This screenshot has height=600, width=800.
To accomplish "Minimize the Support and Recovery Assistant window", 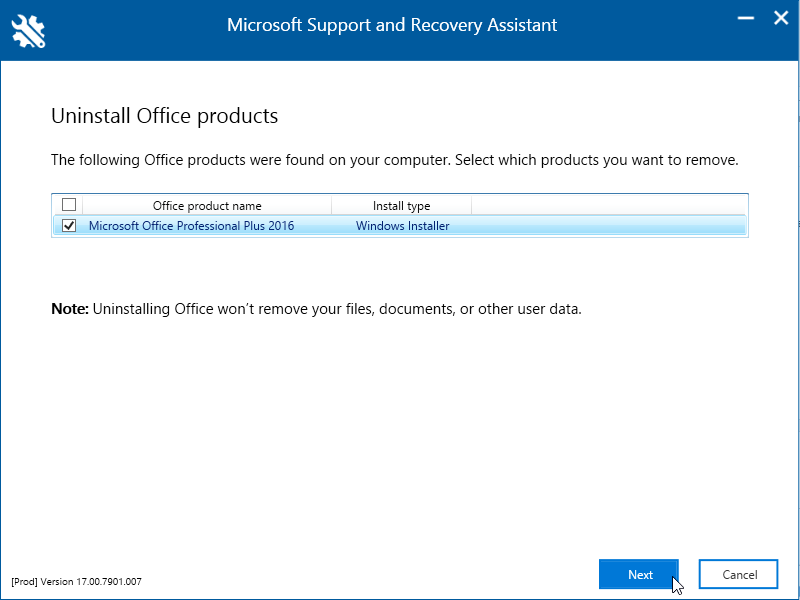I will (x=746, y=18).
